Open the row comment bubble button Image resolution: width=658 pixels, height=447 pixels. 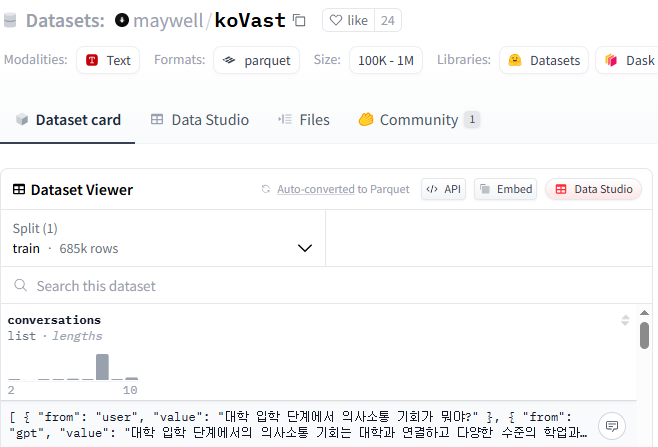612,426
